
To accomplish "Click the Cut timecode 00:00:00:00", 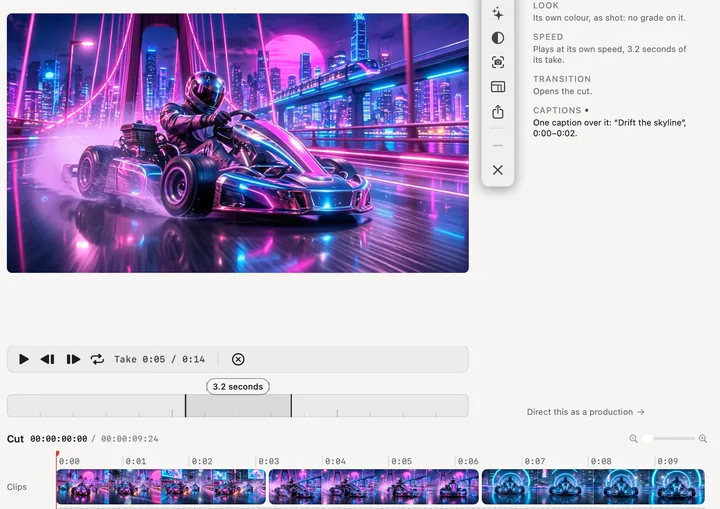I will pyautogui.click(x=59, y=439).
